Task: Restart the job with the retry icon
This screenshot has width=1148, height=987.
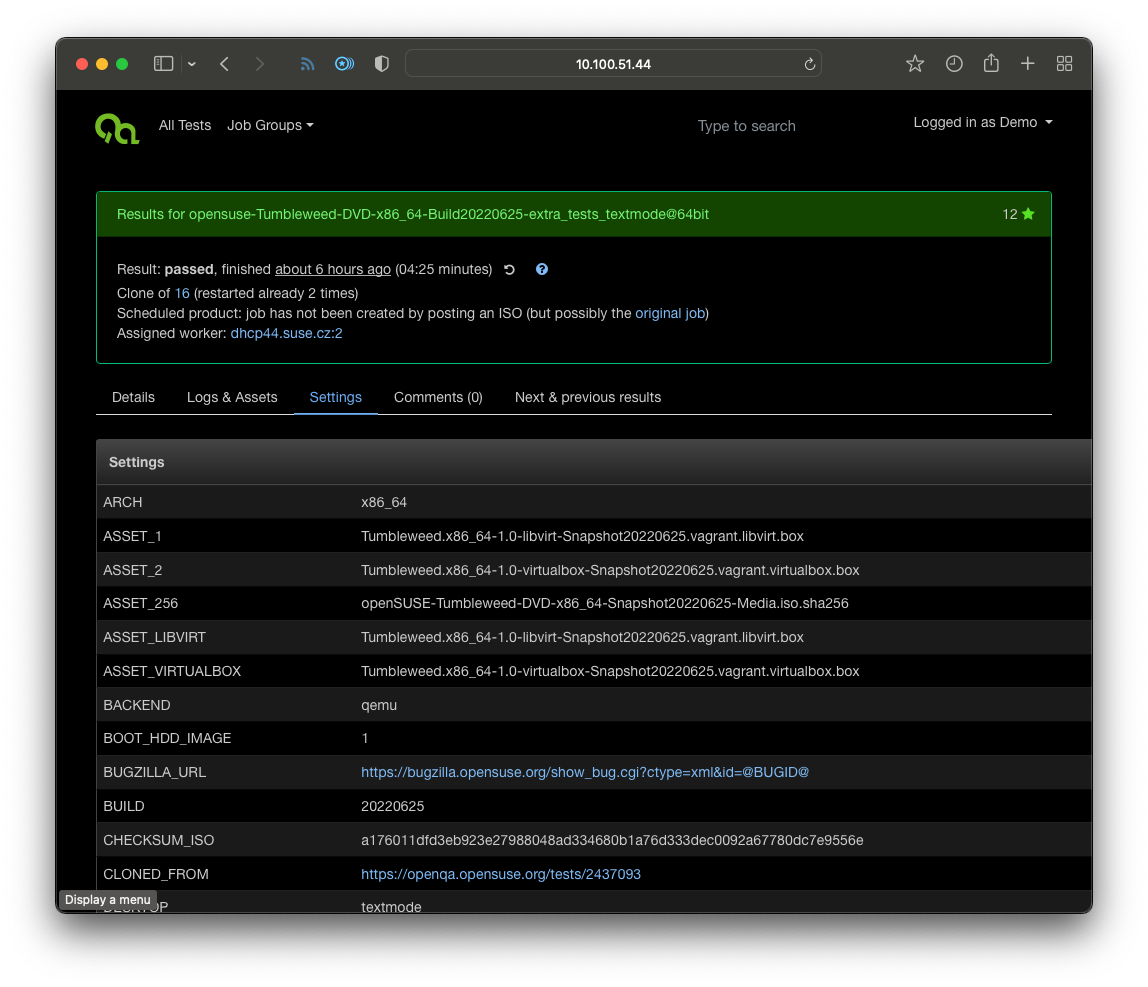Action: pos(510,269)
